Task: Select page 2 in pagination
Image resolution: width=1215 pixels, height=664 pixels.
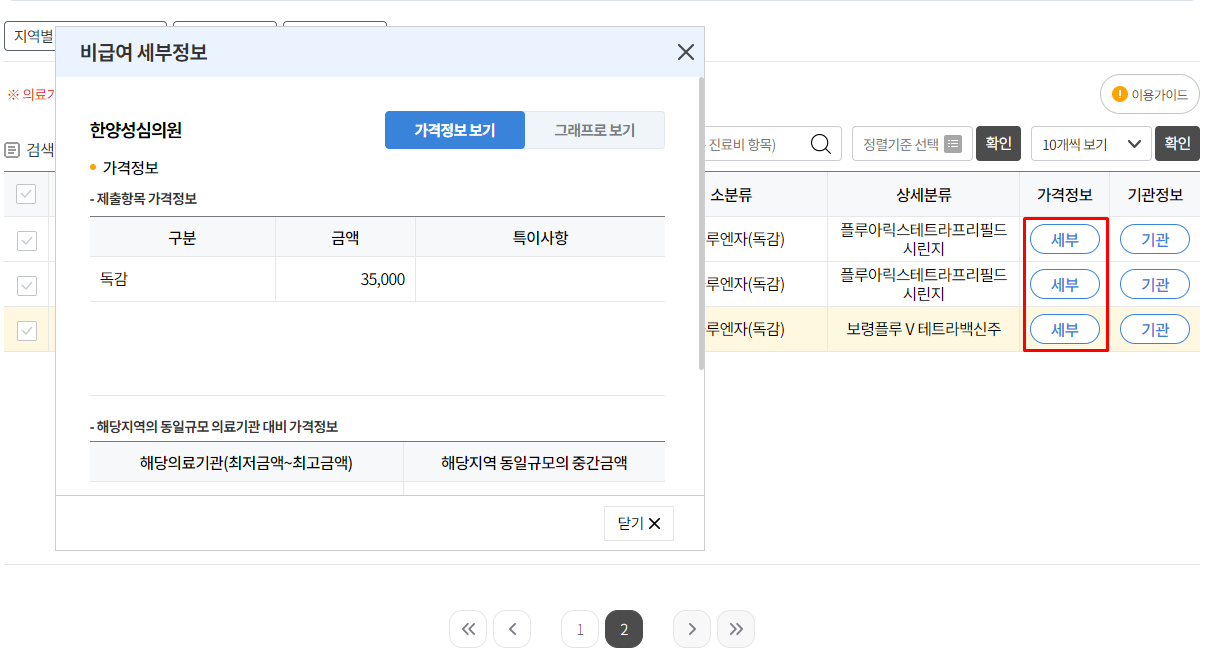Action: pyautogui.click(x=624, y=629)
